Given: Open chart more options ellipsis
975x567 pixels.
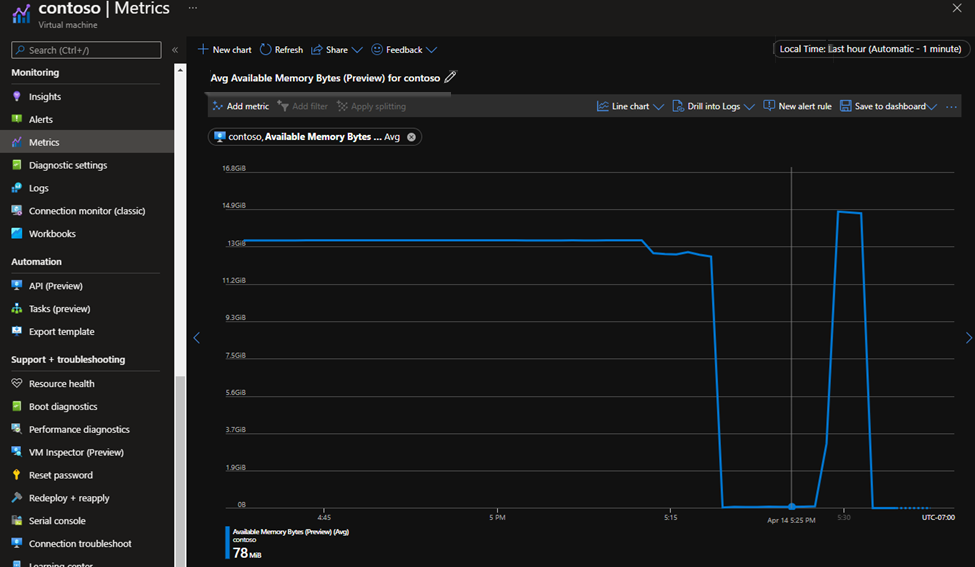Looking at the screenshot, I should [x=951, y=107].
